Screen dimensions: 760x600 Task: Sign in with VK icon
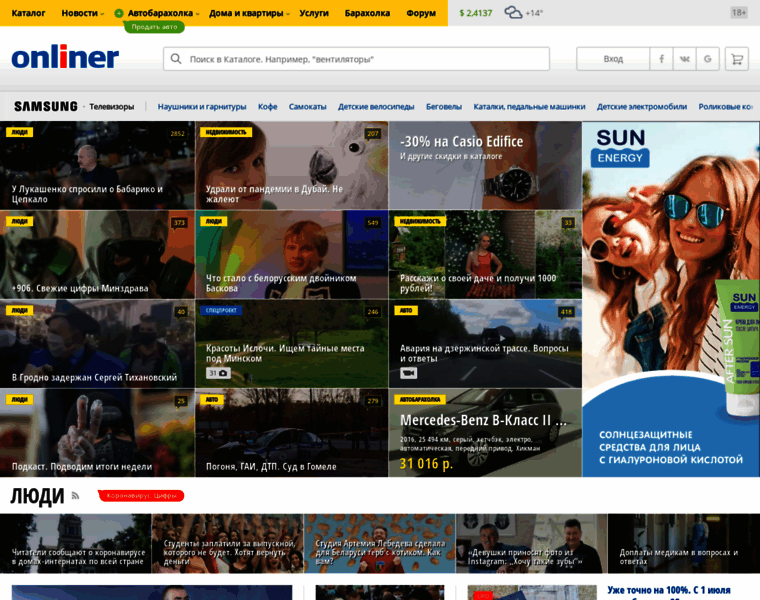pyautogui.click(x=684, y=59)
